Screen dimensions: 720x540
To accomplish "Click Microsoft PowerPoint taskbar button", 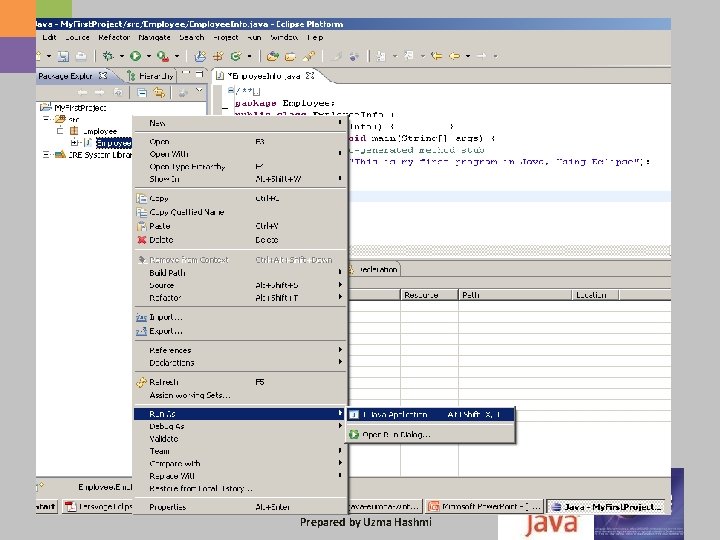I will coord(484,506).
